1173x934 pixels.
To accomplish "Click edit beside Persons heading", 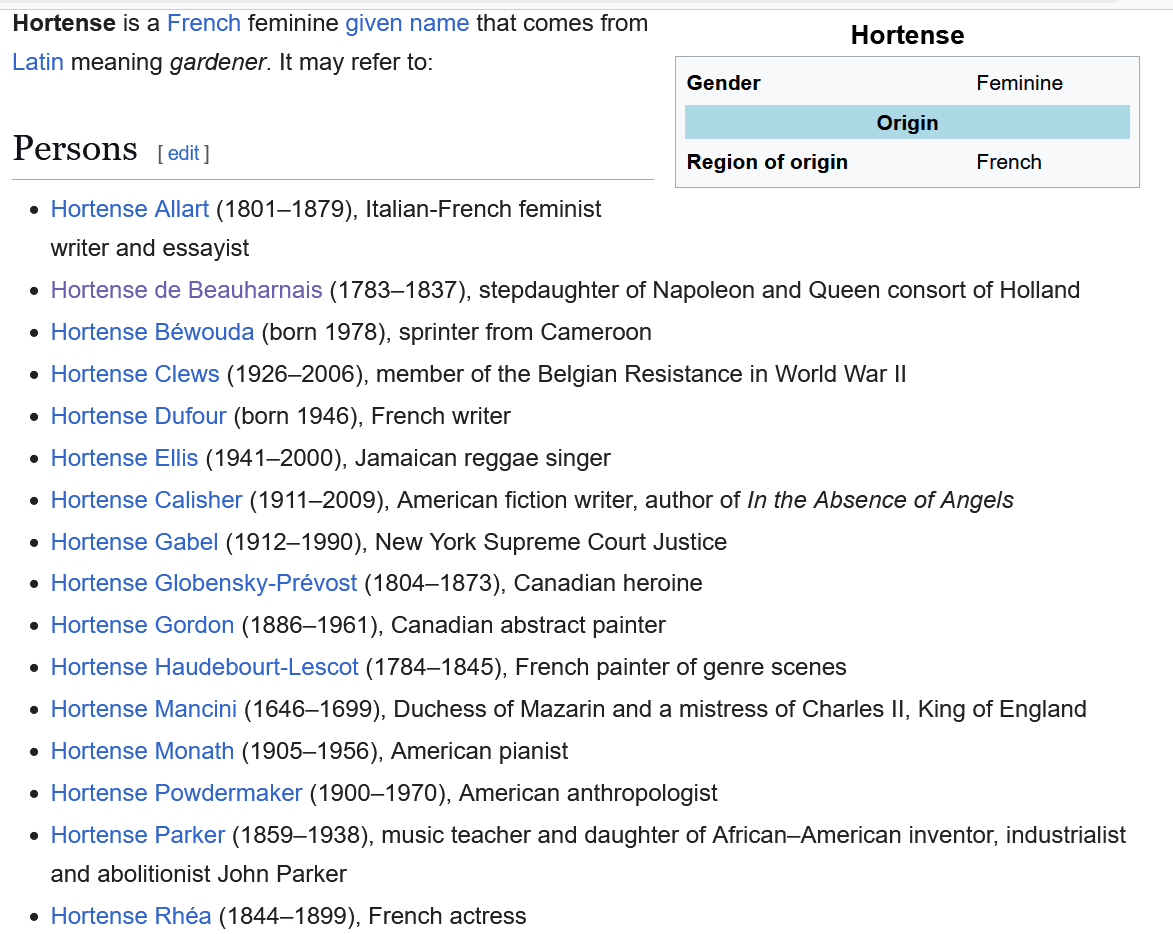I will [x=183, y=153].
